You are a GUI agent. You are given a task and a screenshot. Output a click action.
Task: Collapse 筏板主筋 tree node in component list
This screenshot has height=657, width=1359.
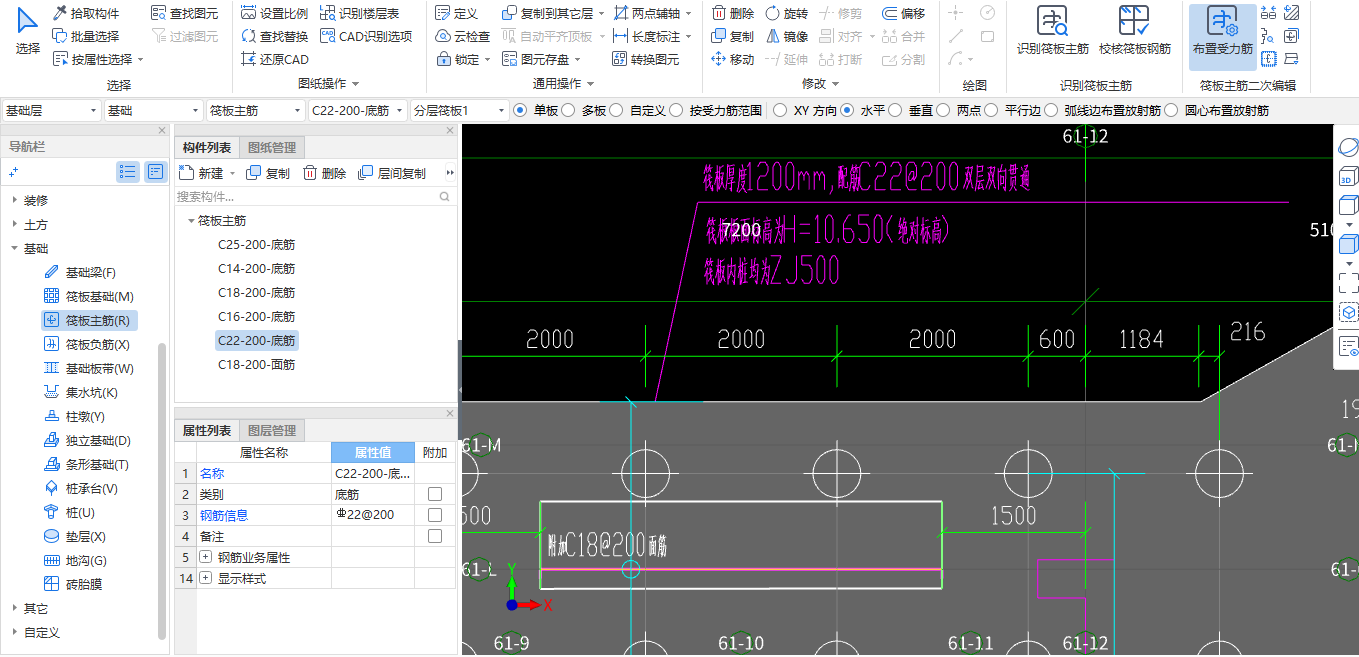tap(191, 221)
